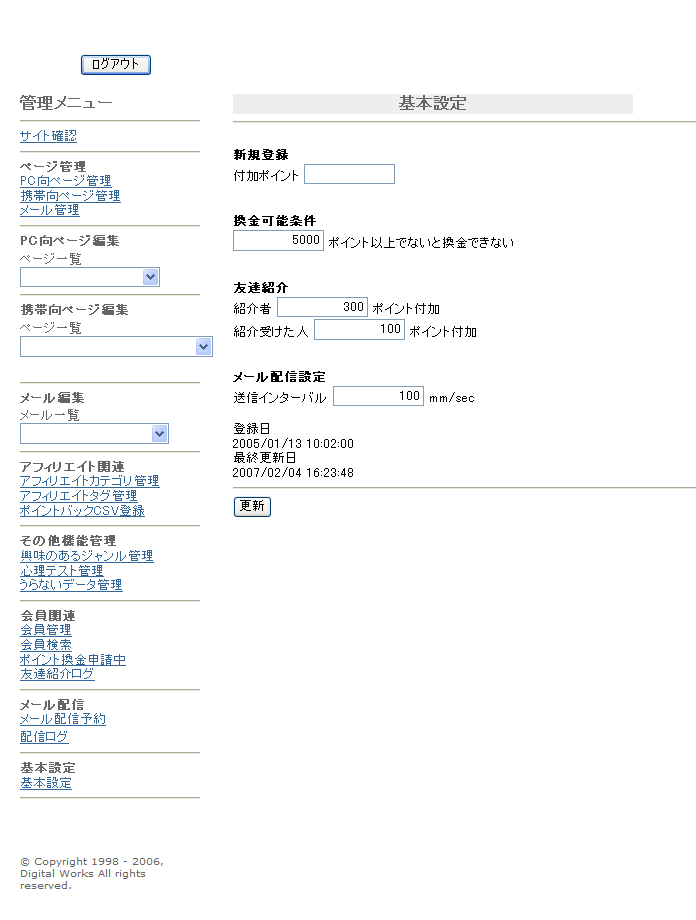Open 会員管理 link
The image size is (696, 920).
click(46, 630)
